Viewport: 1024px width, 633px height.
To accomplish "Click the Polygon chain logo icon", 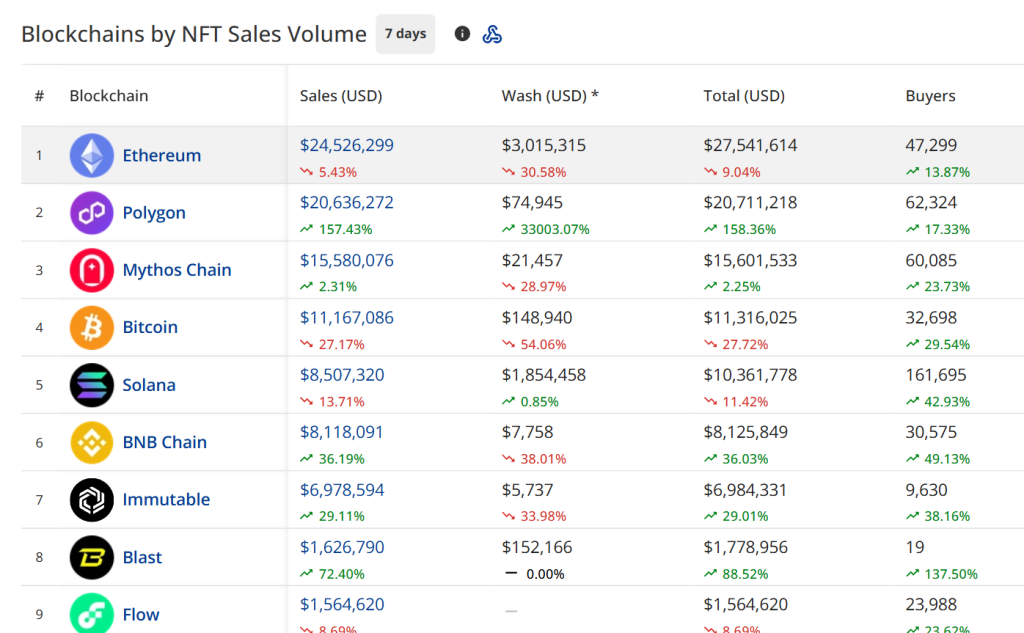I will pyautogui.click(x=91, y=213).
